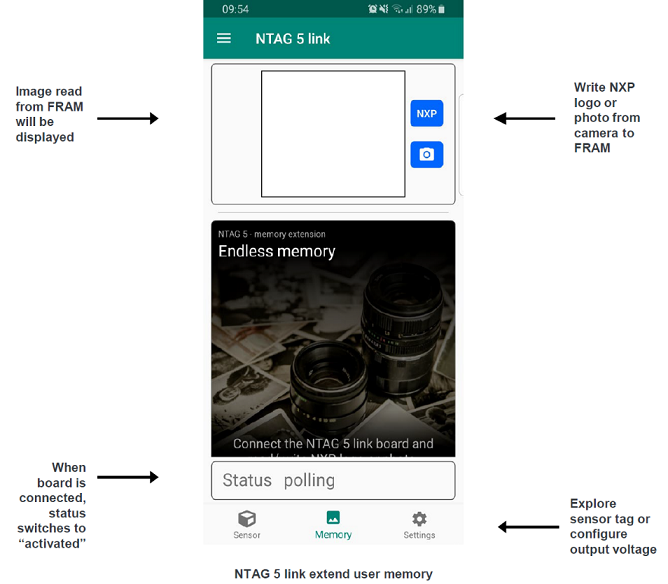The image size is (668, 584).
Task: Open the Sensor tab label
Action: (x=246, y=535)
